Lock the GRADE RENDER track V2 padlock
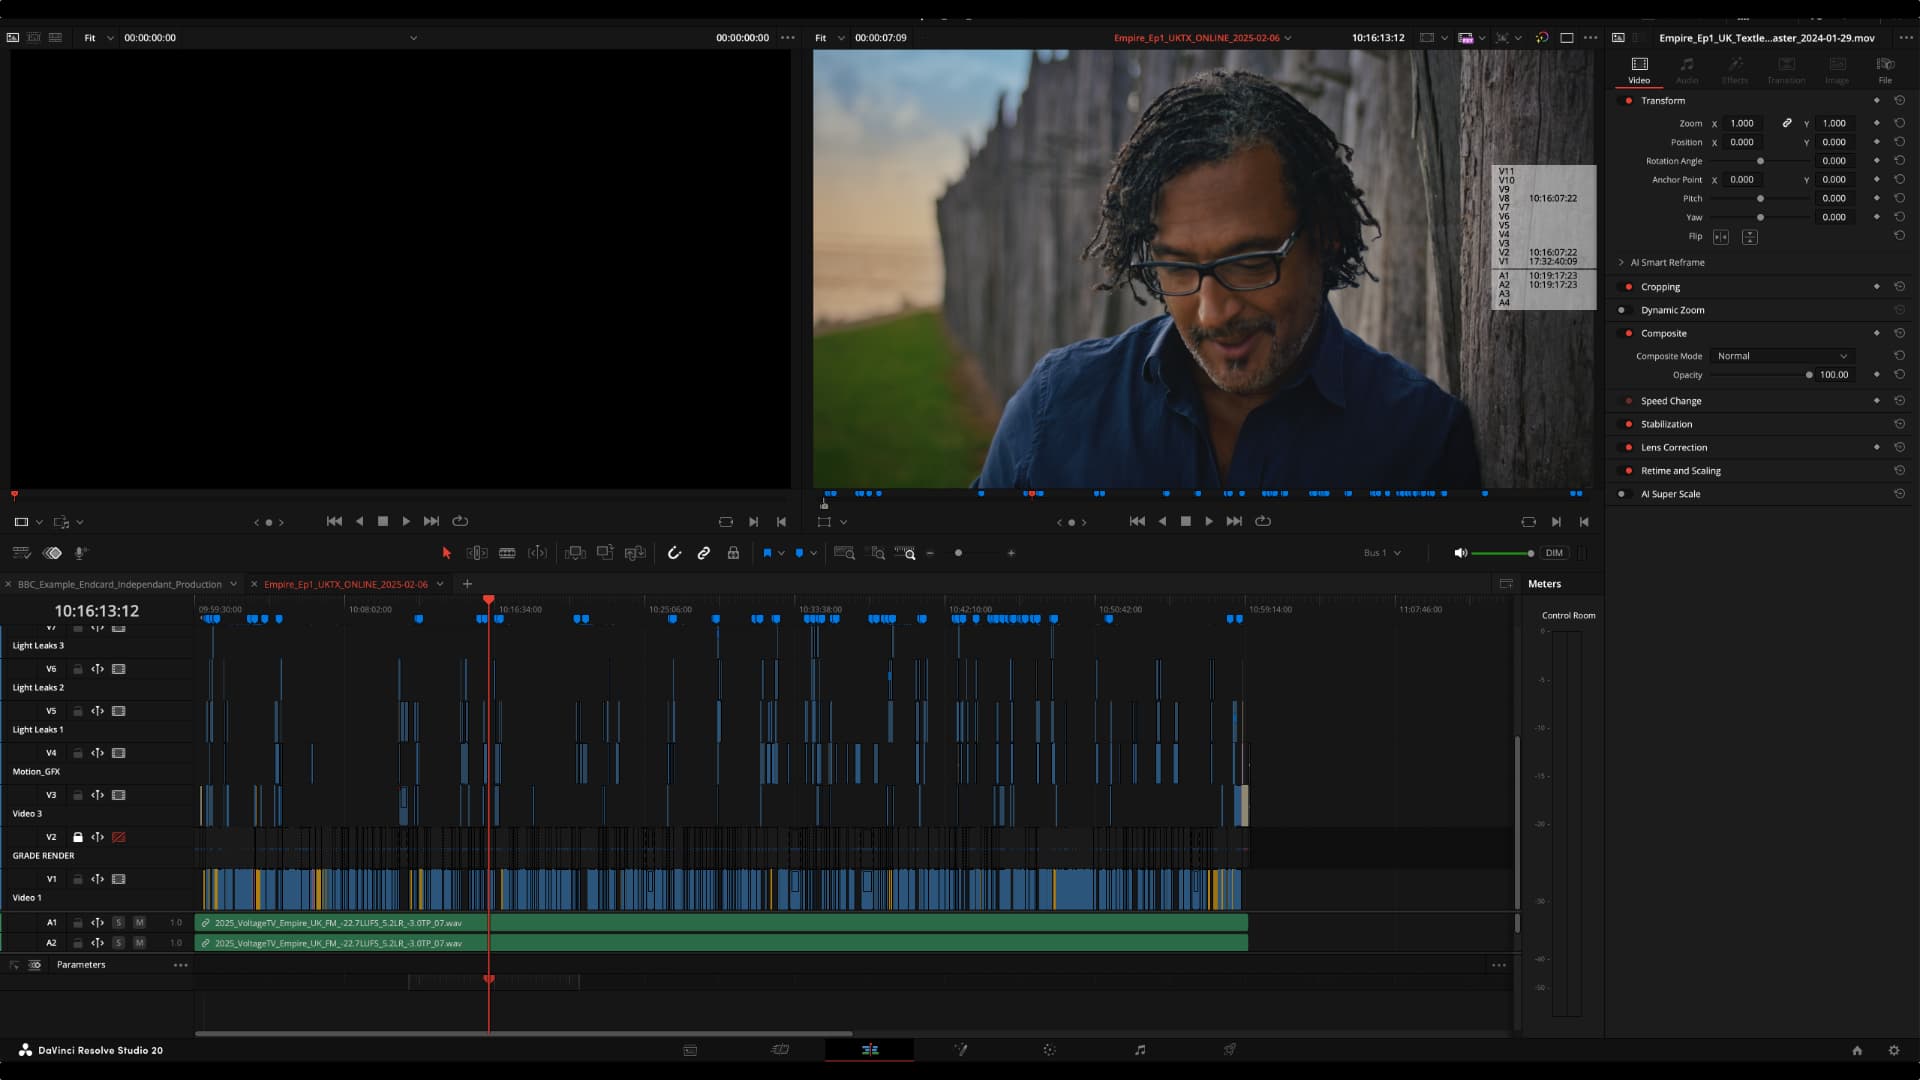 click(x=78, y=837)
